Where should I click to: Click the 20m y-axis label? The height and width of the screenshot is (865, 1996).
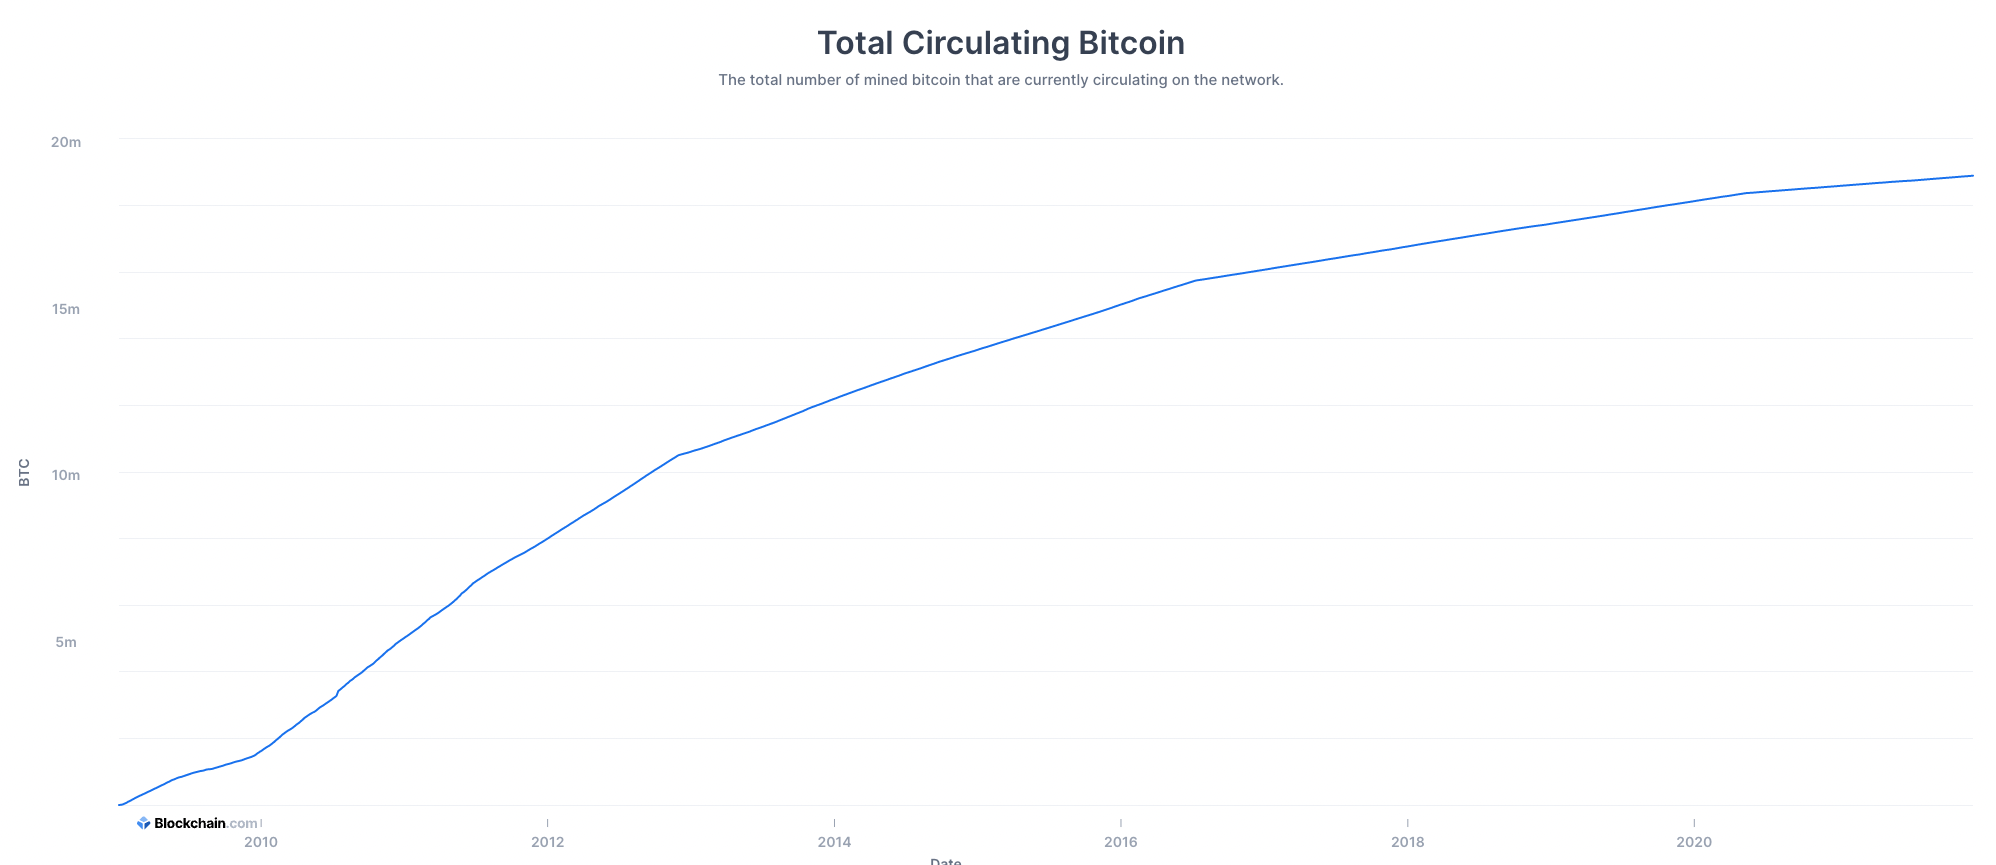(x=66, y=142)
